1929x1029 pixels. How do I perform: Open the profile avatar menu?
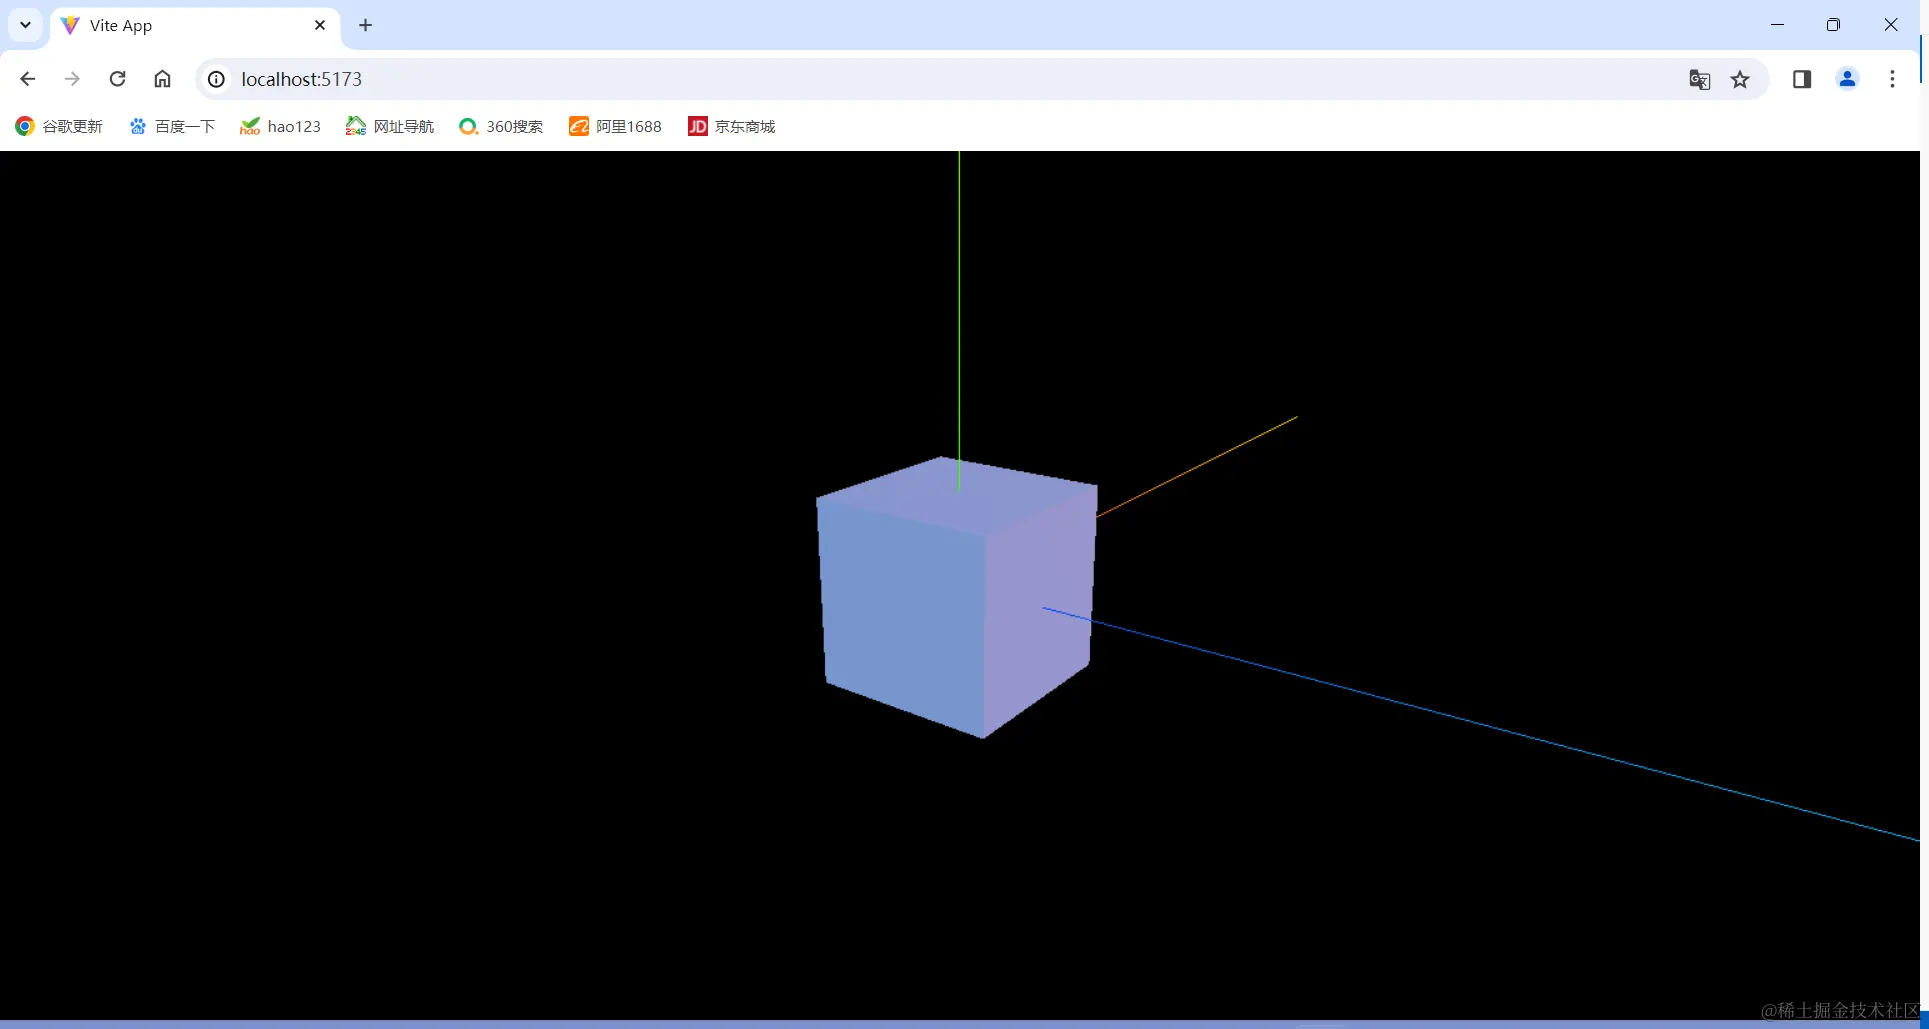(x=1847, y=79)
